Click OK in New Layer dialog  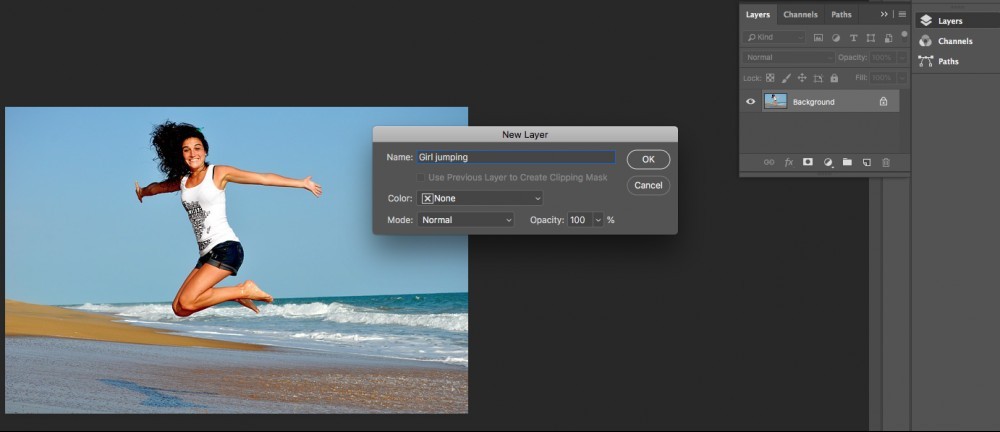(x=648, y=159)
